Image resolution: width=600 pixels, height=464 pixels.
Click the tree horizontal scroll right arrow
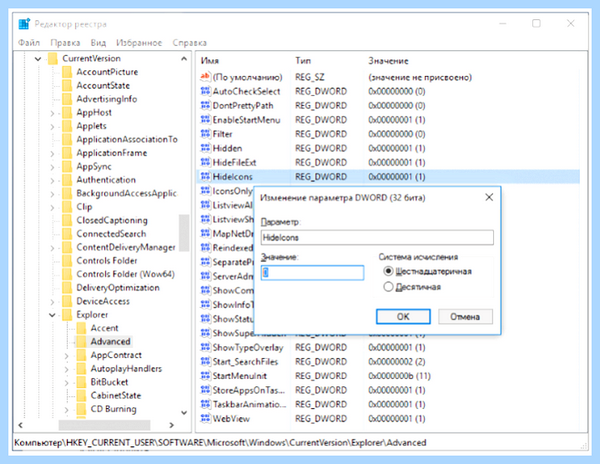(x=171, y=425)
